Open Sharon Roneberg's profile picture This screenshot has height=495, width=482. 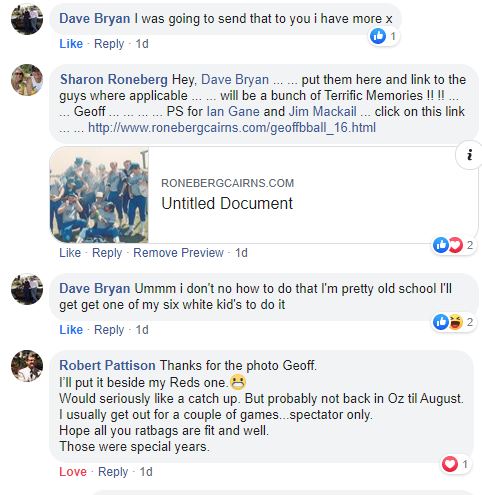[27, 80]
